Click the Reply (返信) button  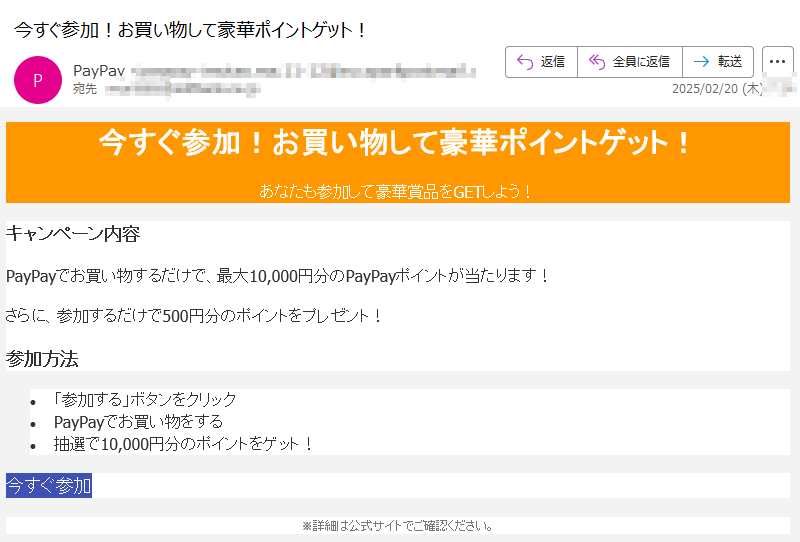point(541,62)
